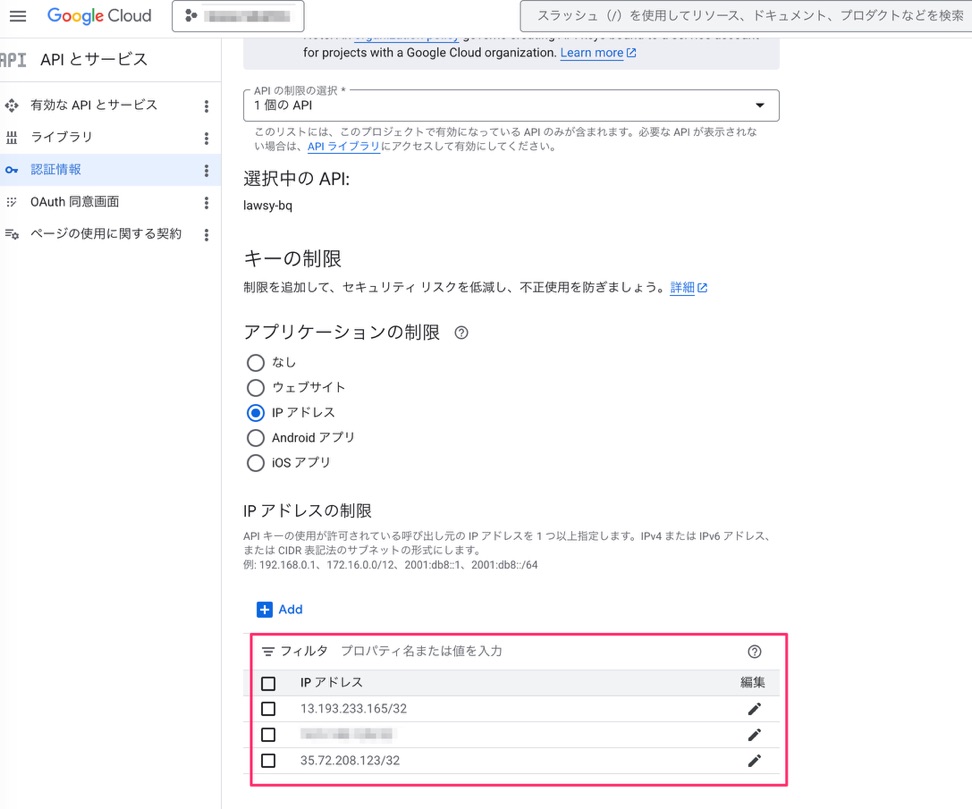Select the ウェブサイト radio option

coord(255,388)
